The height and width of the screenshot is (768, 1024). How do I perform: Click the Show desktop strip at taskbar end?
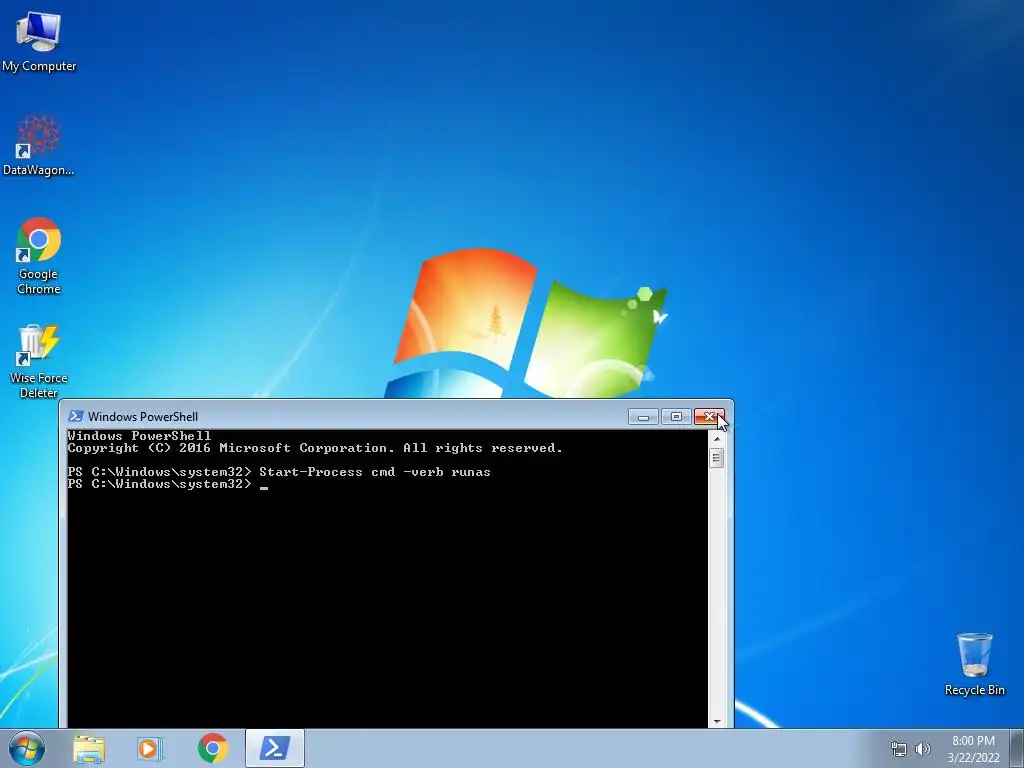click(x=1019, y=748)
